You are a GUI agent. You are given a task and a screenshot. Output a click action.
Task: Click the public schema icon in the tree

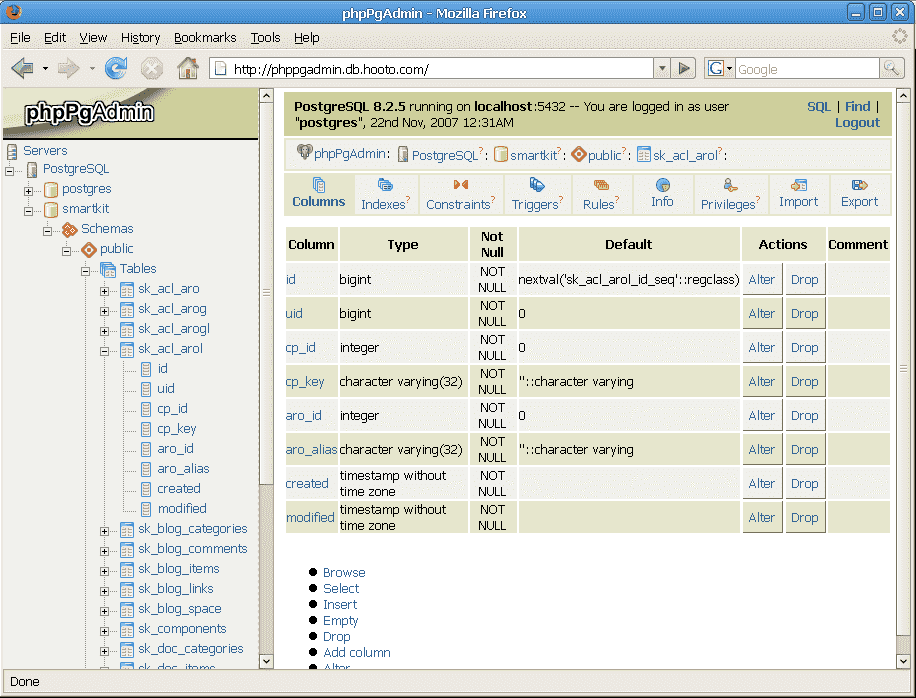(89, 249)
